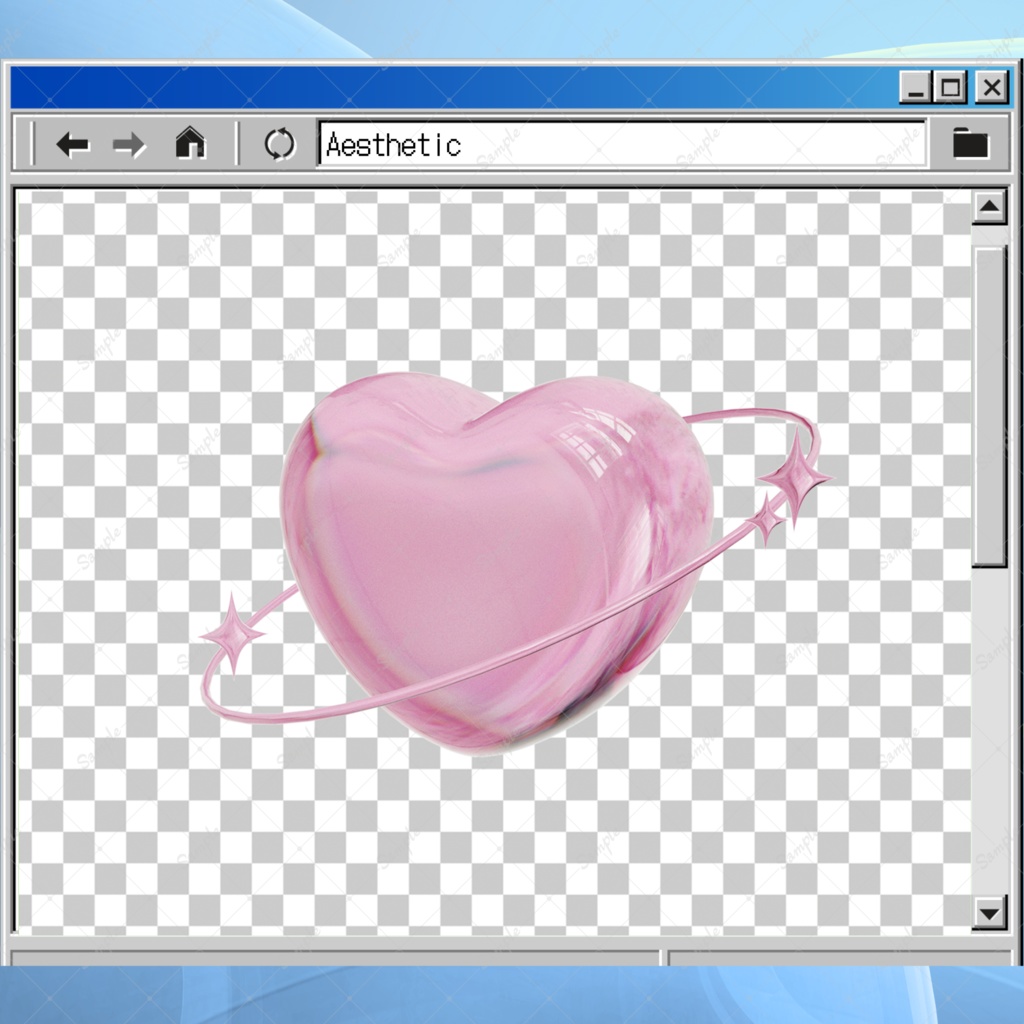The height and width of the screenshot is (1024, 1024).
Task: Click the vertical scrollbar thumb
Action: point(989,407)
